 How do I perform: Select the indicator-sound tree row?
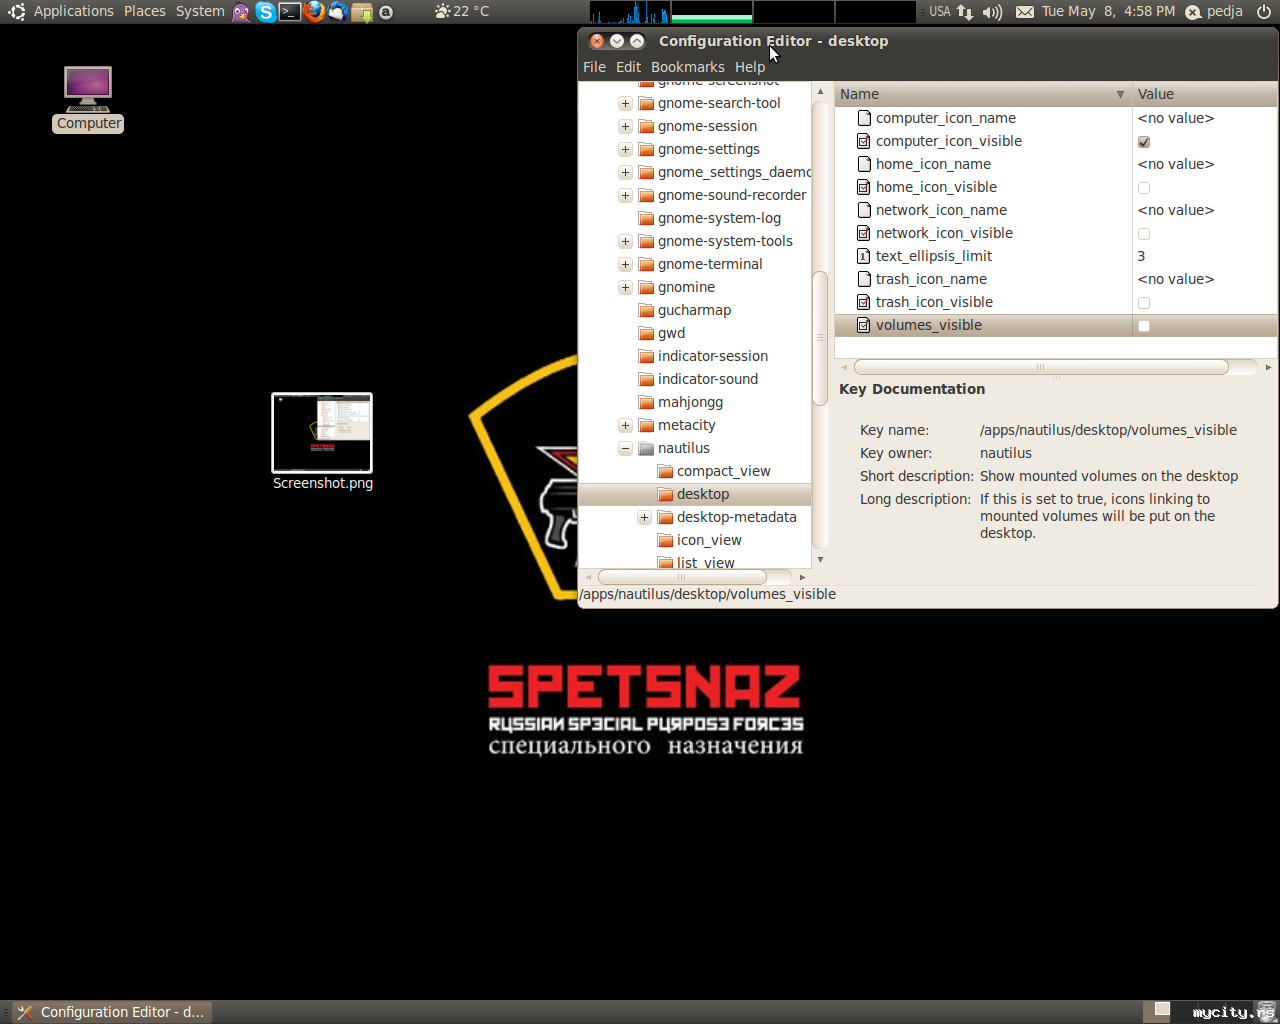click(x=695, y=379)
